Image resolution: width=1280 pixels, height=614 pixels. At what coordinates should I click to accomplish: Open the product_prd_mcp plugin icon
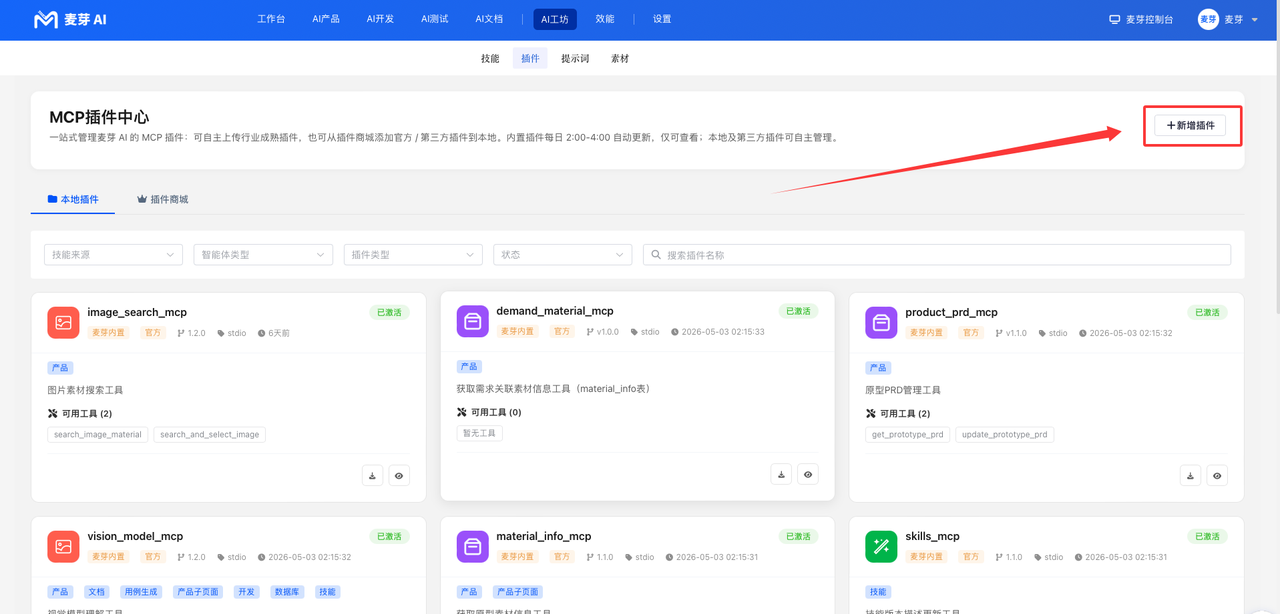(x=881, y=322)
